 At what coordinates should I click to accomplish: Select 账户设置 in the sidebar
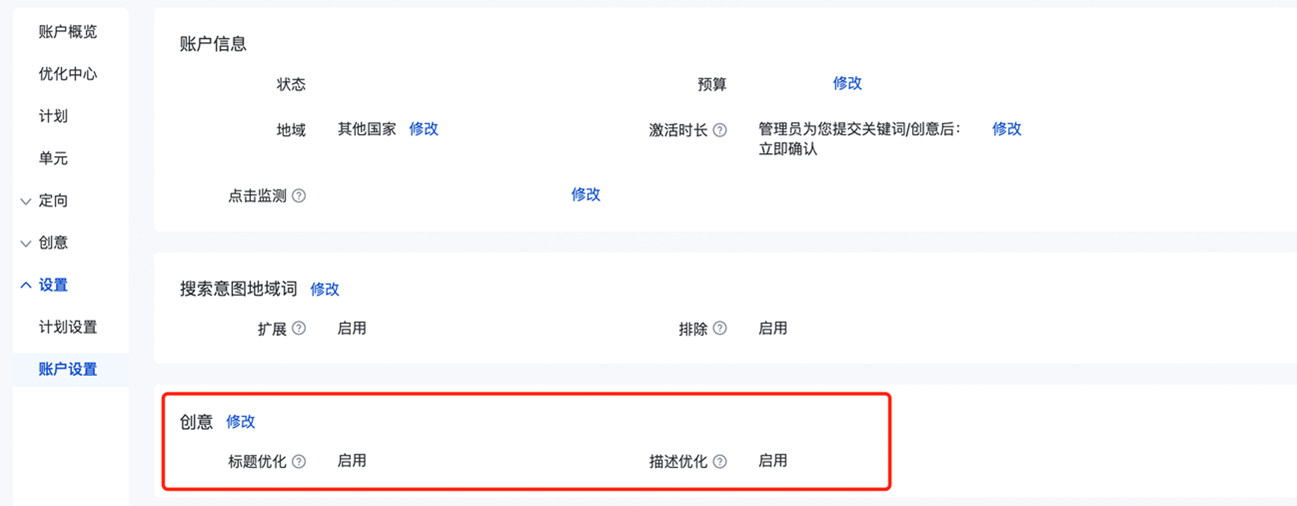click(68, 369)
